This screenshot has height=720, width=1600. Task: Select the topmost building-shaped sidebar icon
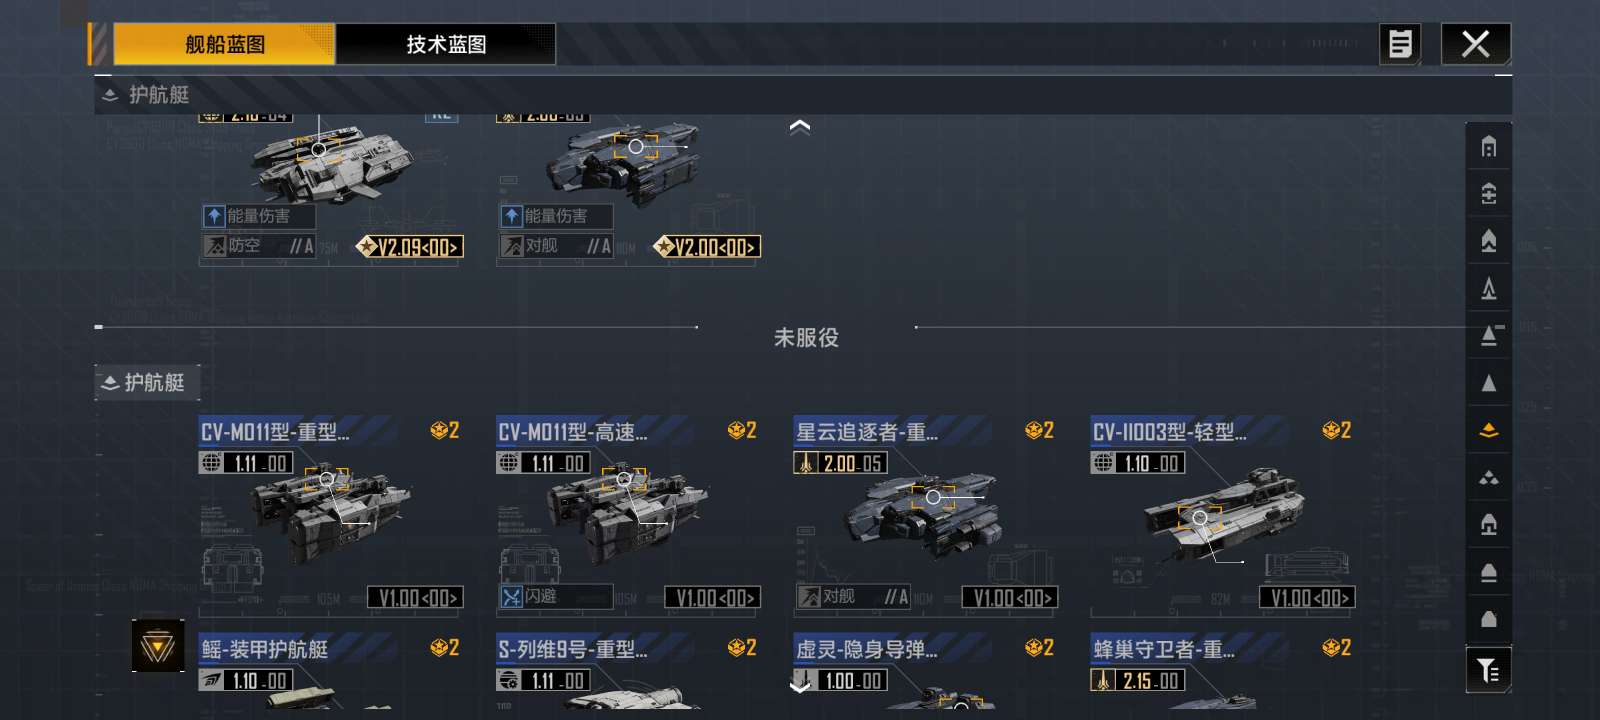tap(1488, 147)
